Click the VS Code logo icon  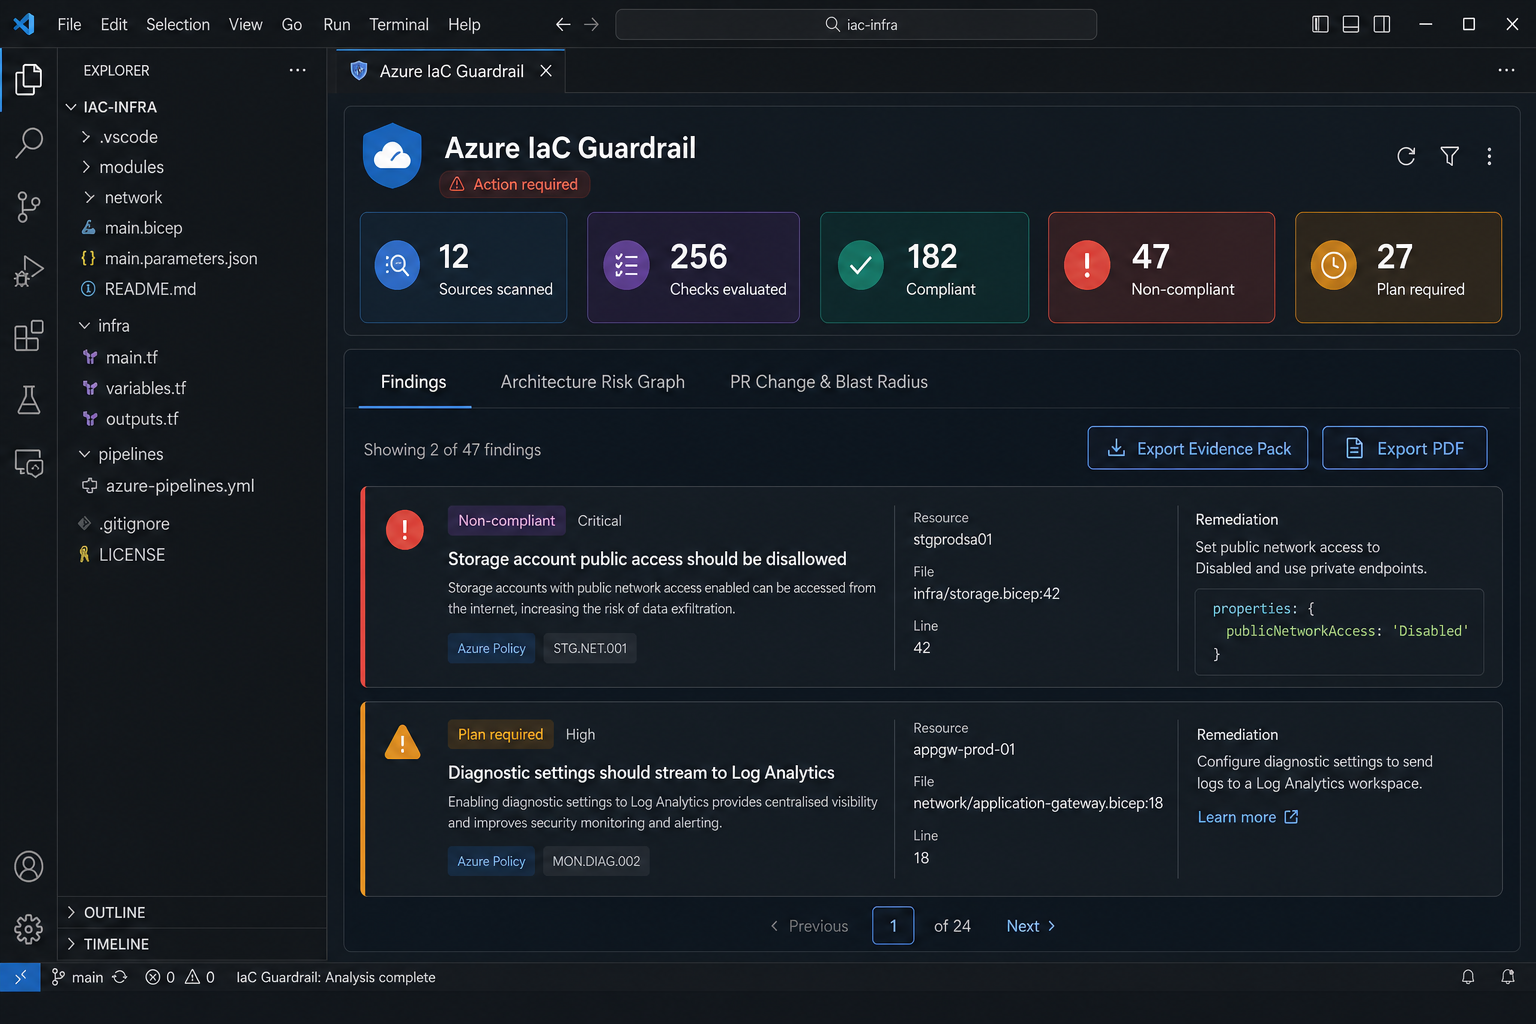pos(24,24)
